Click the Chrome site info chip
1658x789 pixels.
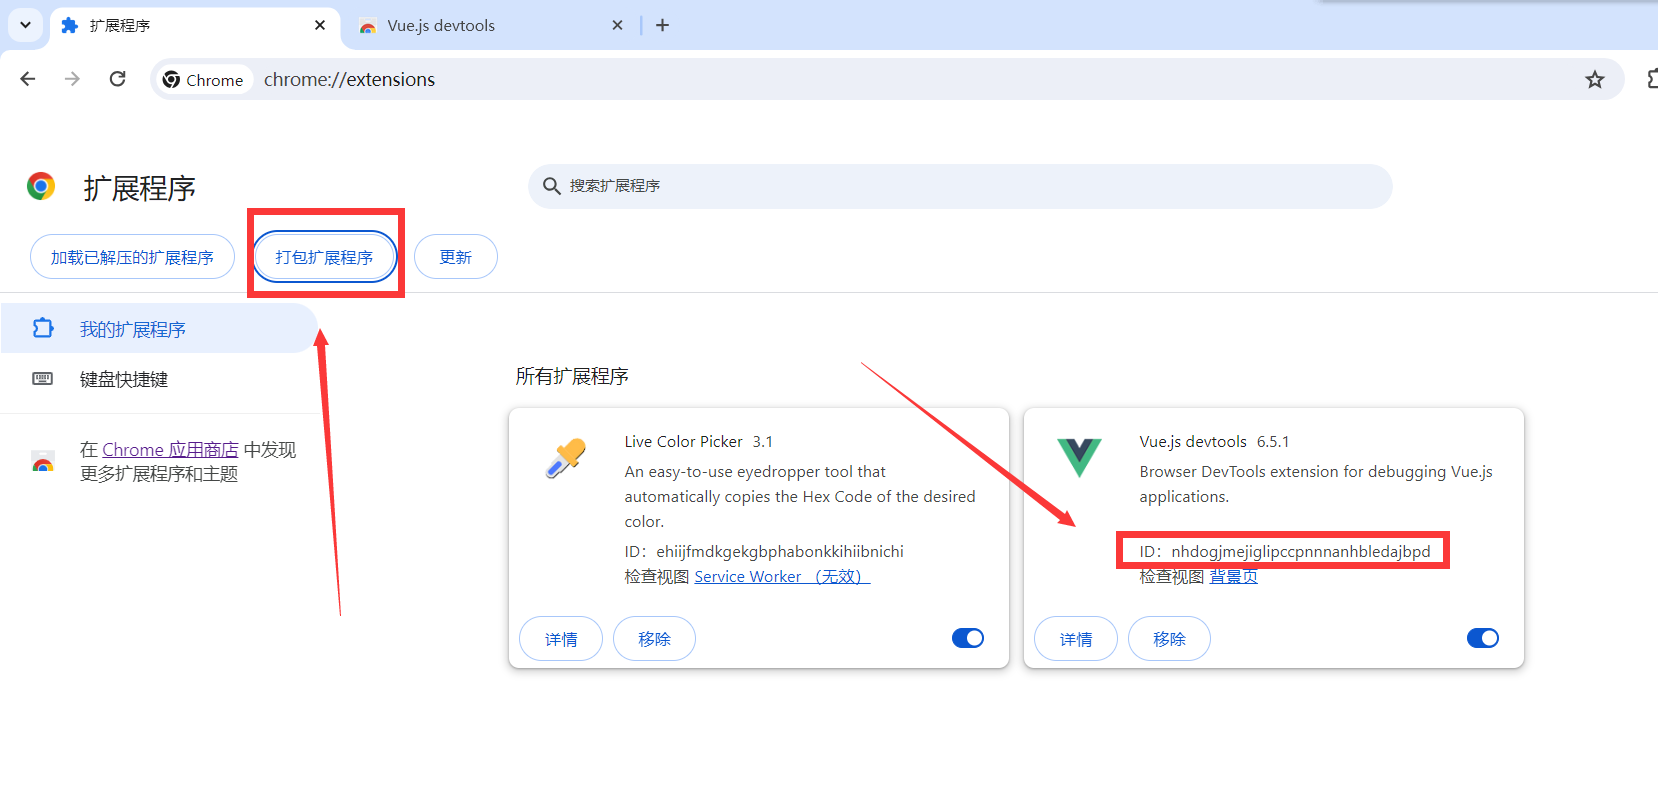coord(204,80)
